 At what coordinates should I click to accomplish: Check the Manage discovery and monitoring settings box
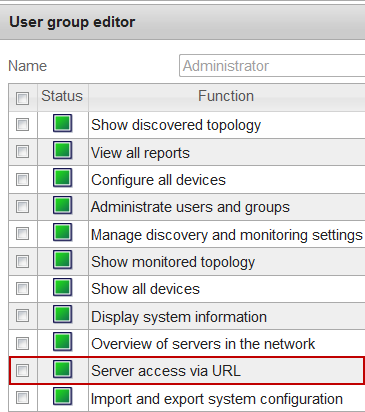(x=22, y=234)
